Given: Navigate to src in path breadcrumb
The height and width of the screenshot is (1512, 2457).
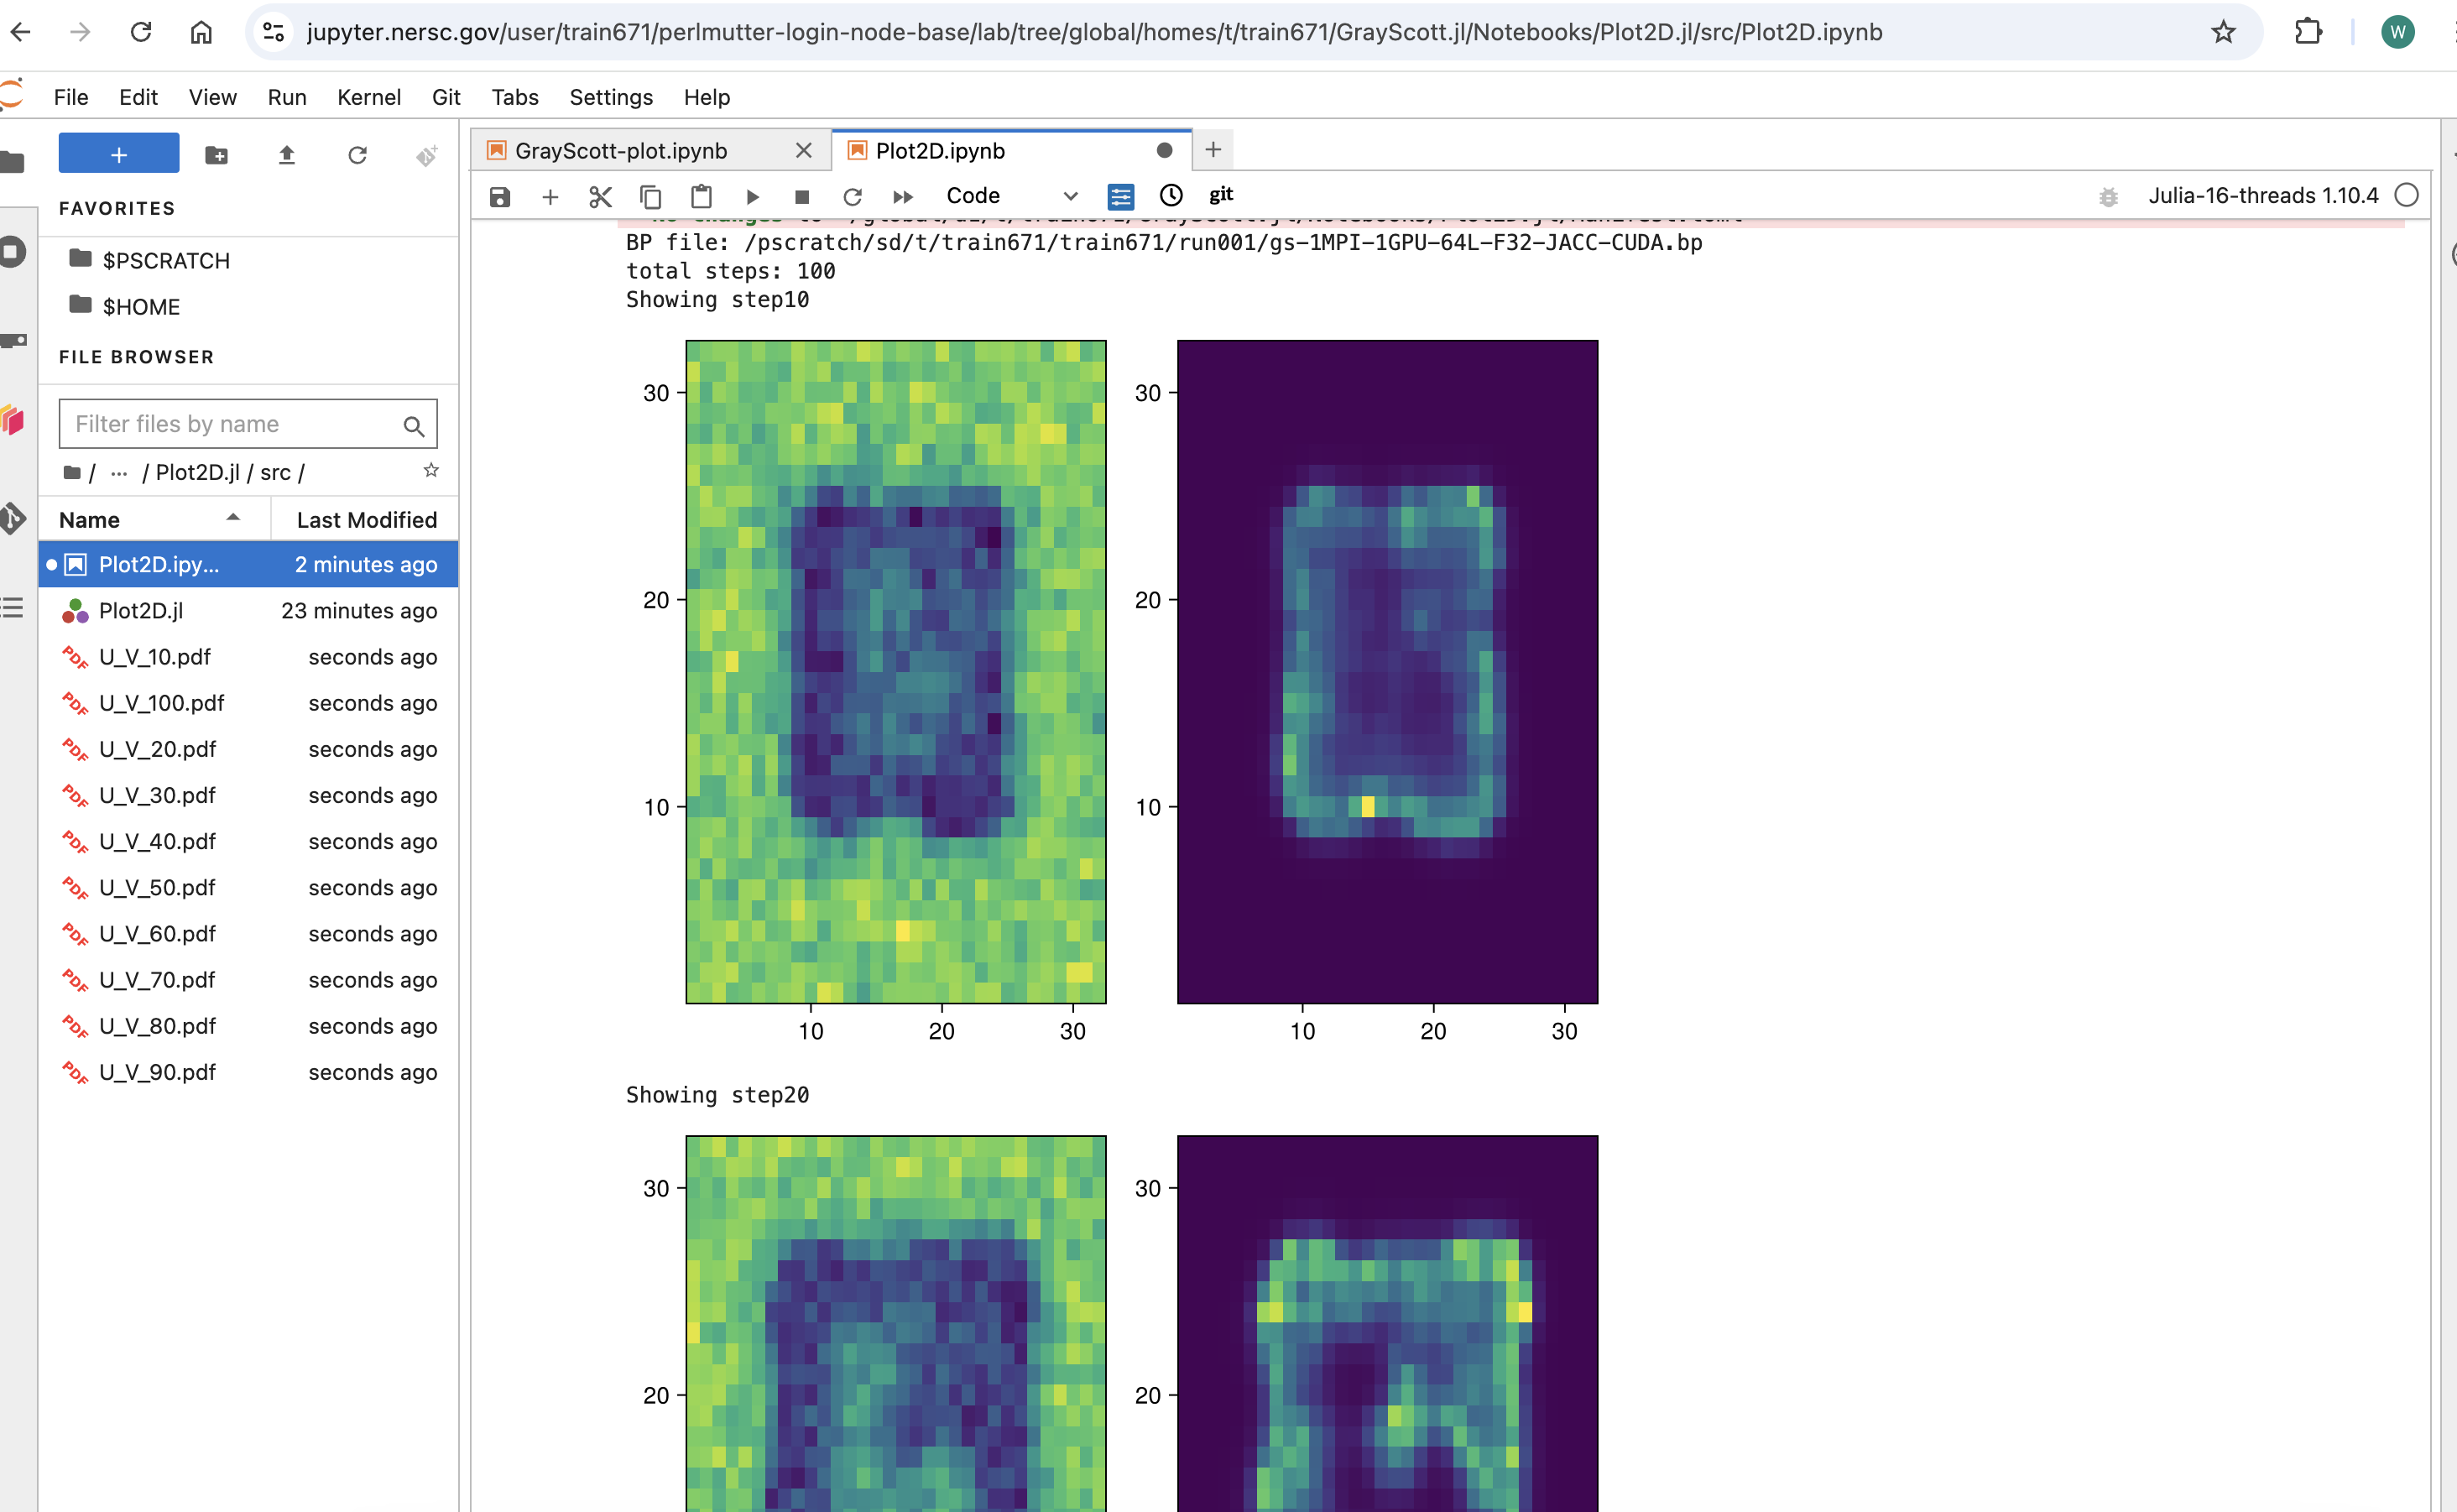Looking at the screenshot, I should [275, 472].
